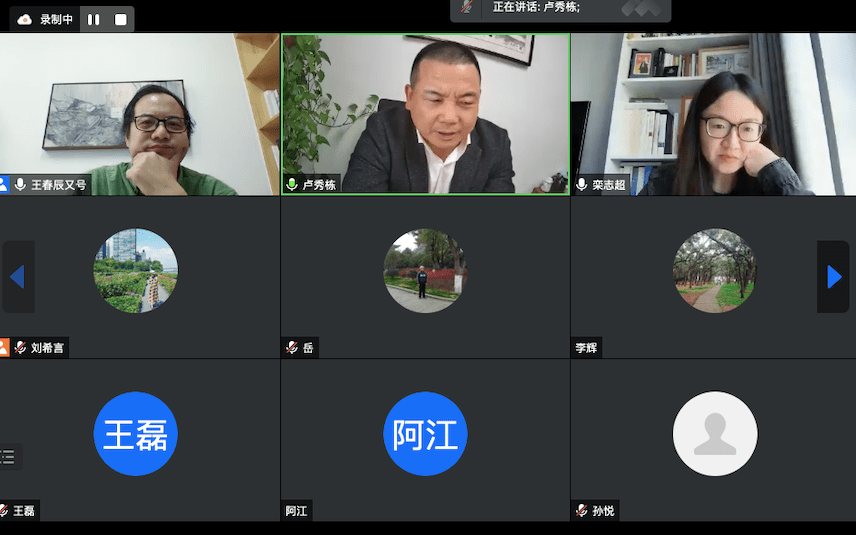Go to the previous page of participants
This screenshot has width=856, height=535.
point(18,277)
